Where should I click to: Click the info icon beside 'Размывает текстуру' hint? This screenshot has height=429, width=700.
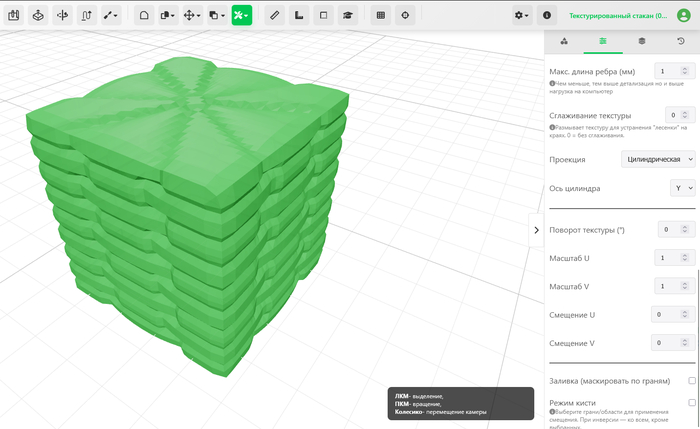click(x=552, y=128)
